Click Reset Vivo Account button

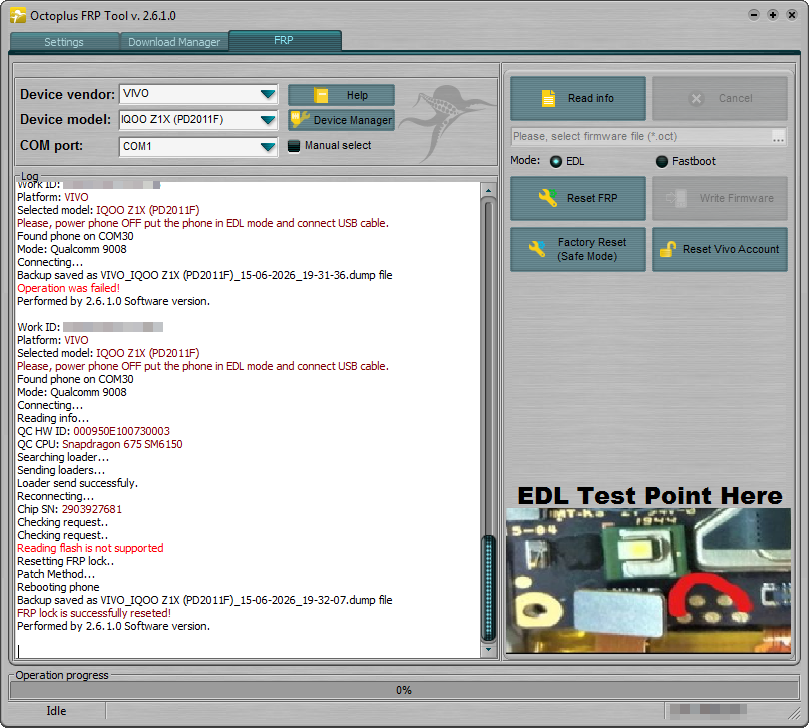pos(720,249)
